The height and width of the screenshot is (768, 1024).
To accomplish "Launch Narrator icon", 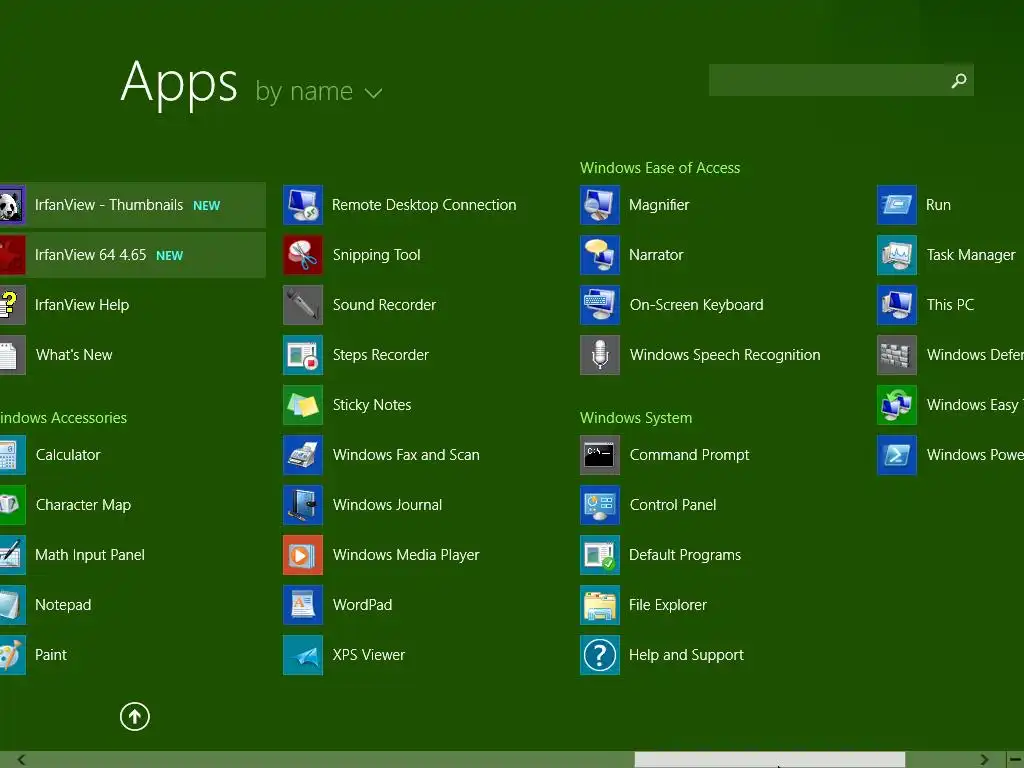I will click(x=600, y=255).
